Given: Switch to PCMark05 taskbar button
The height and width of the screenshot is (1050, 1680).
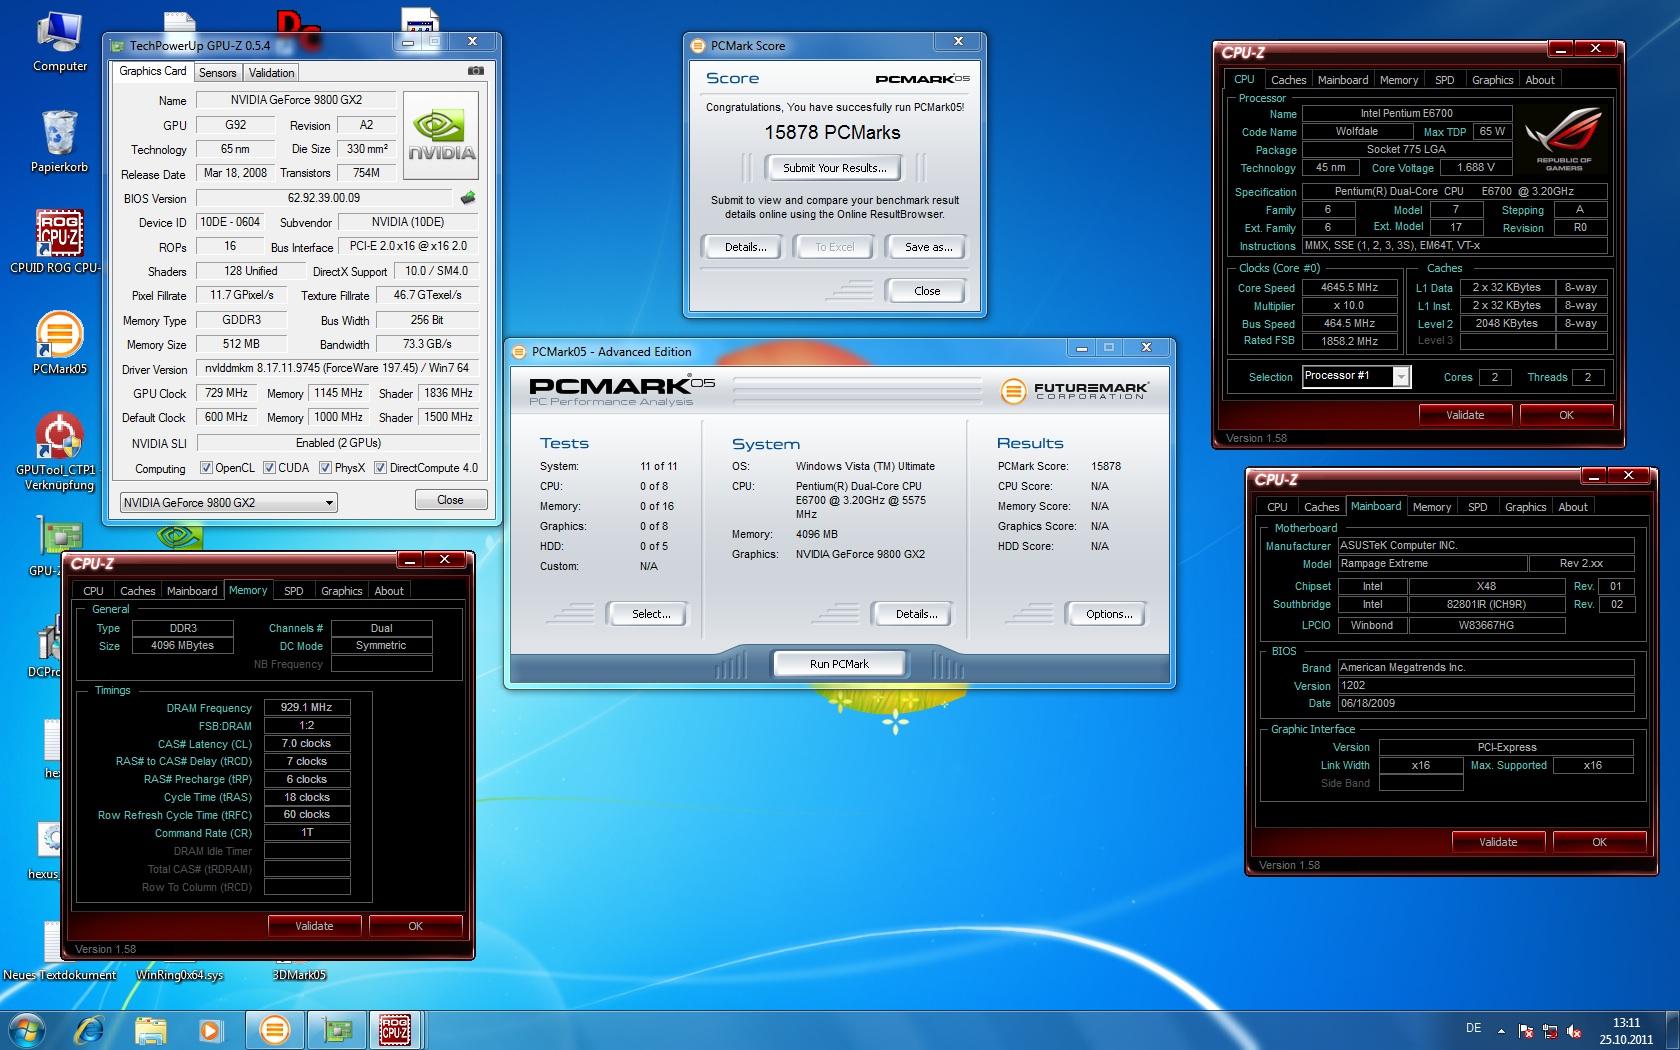Looking at the screenshot, I should (274, 1029).
